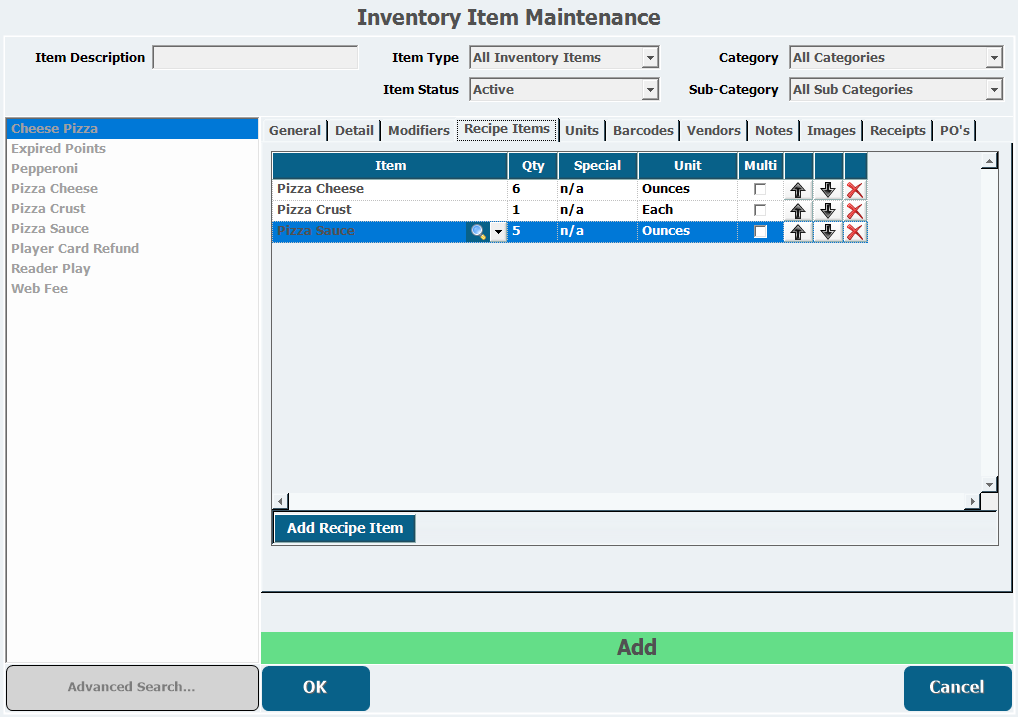Screen dimensions: 1018x717
Task: Remove Pizza Sauce with red X
Action: (x=855, y=231)
